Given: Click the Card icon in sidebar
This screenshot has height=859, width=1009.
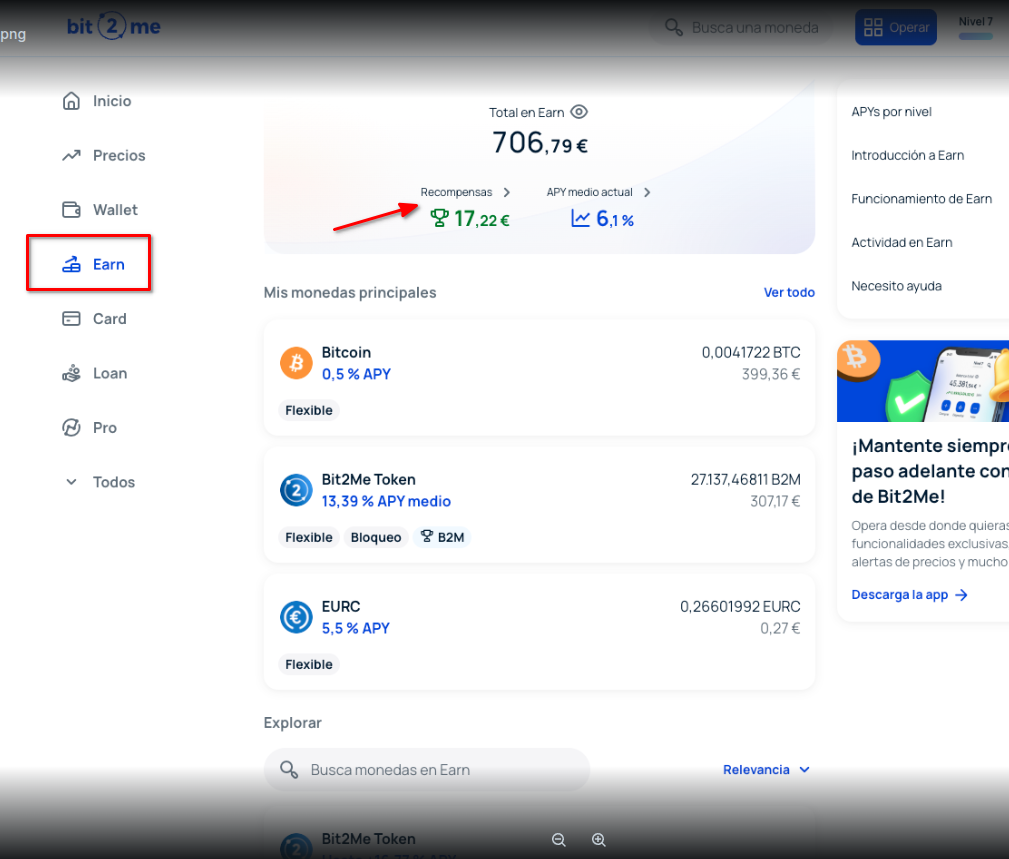Looking at the screenshot, I should pyautogui.click(x=71, y=319).
